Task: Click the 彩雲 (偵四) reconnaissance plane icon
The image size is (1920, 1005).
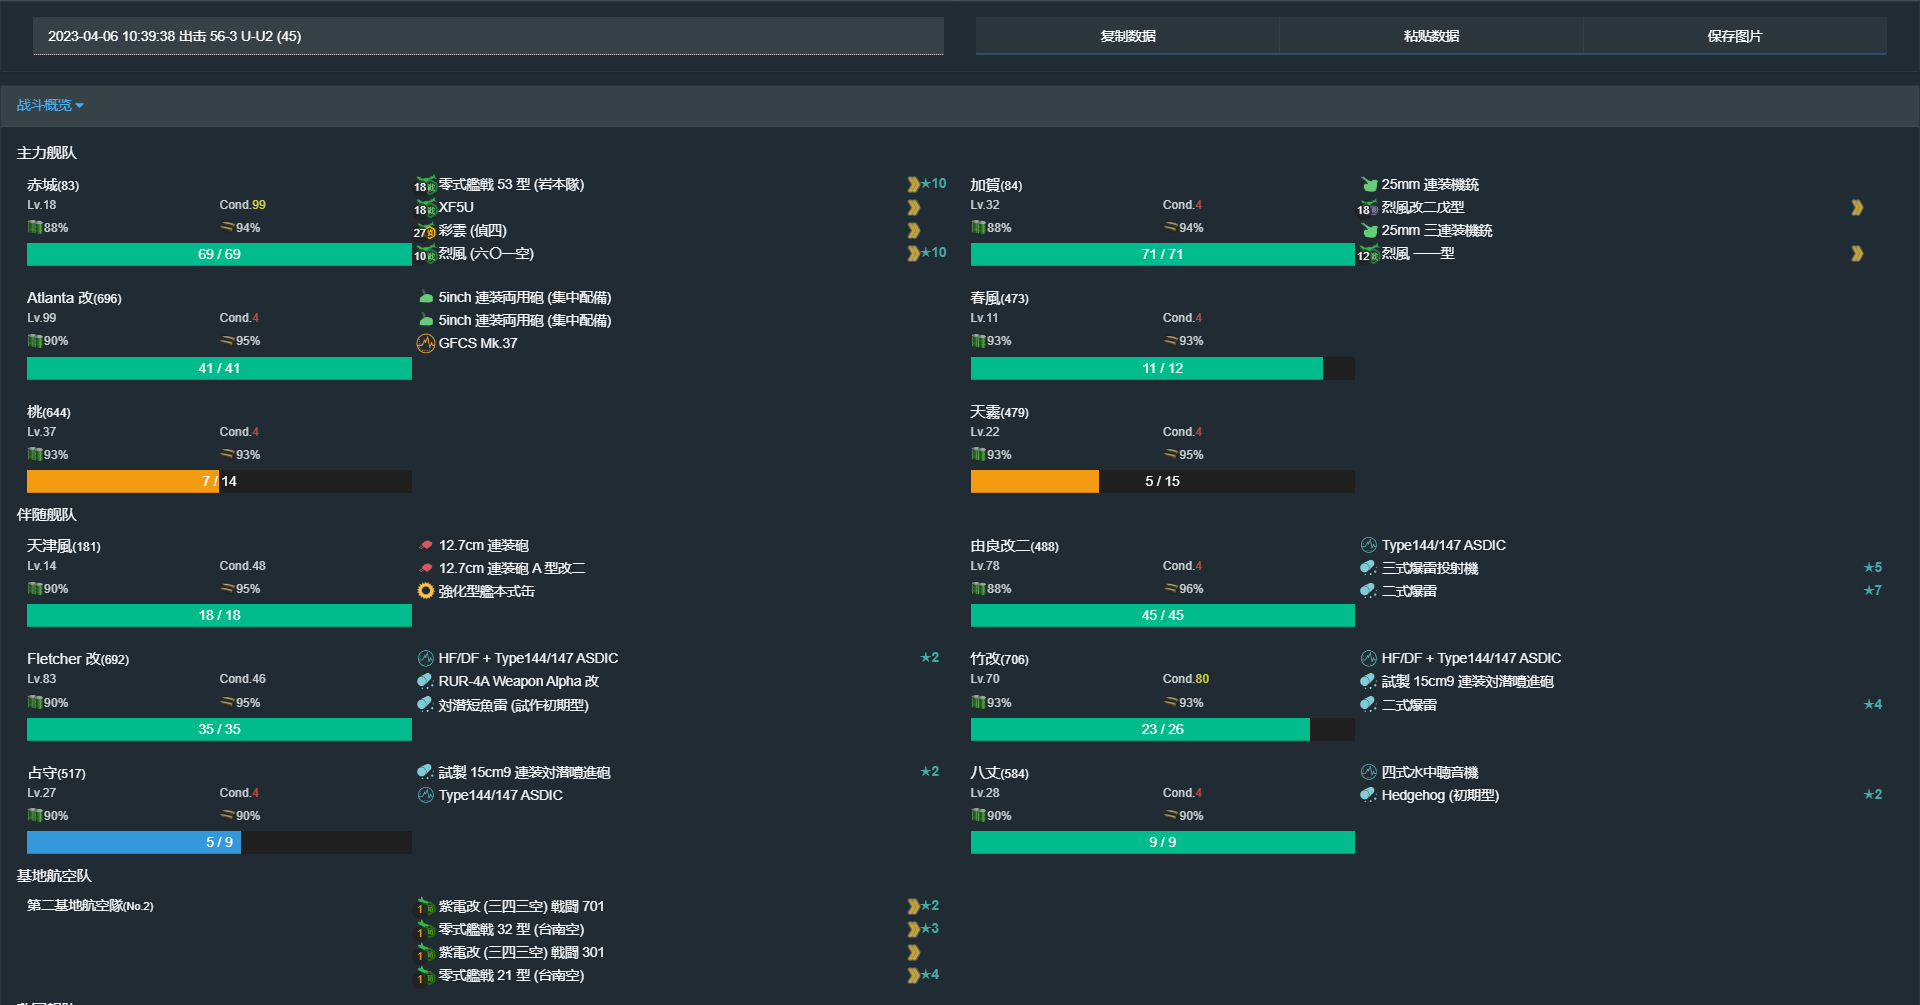Action: click(x=425, y=231)
